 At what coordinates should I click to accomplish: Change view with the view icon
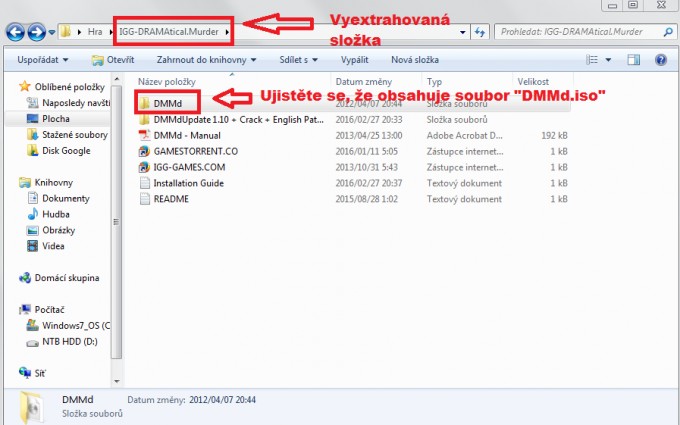point(592,60)
